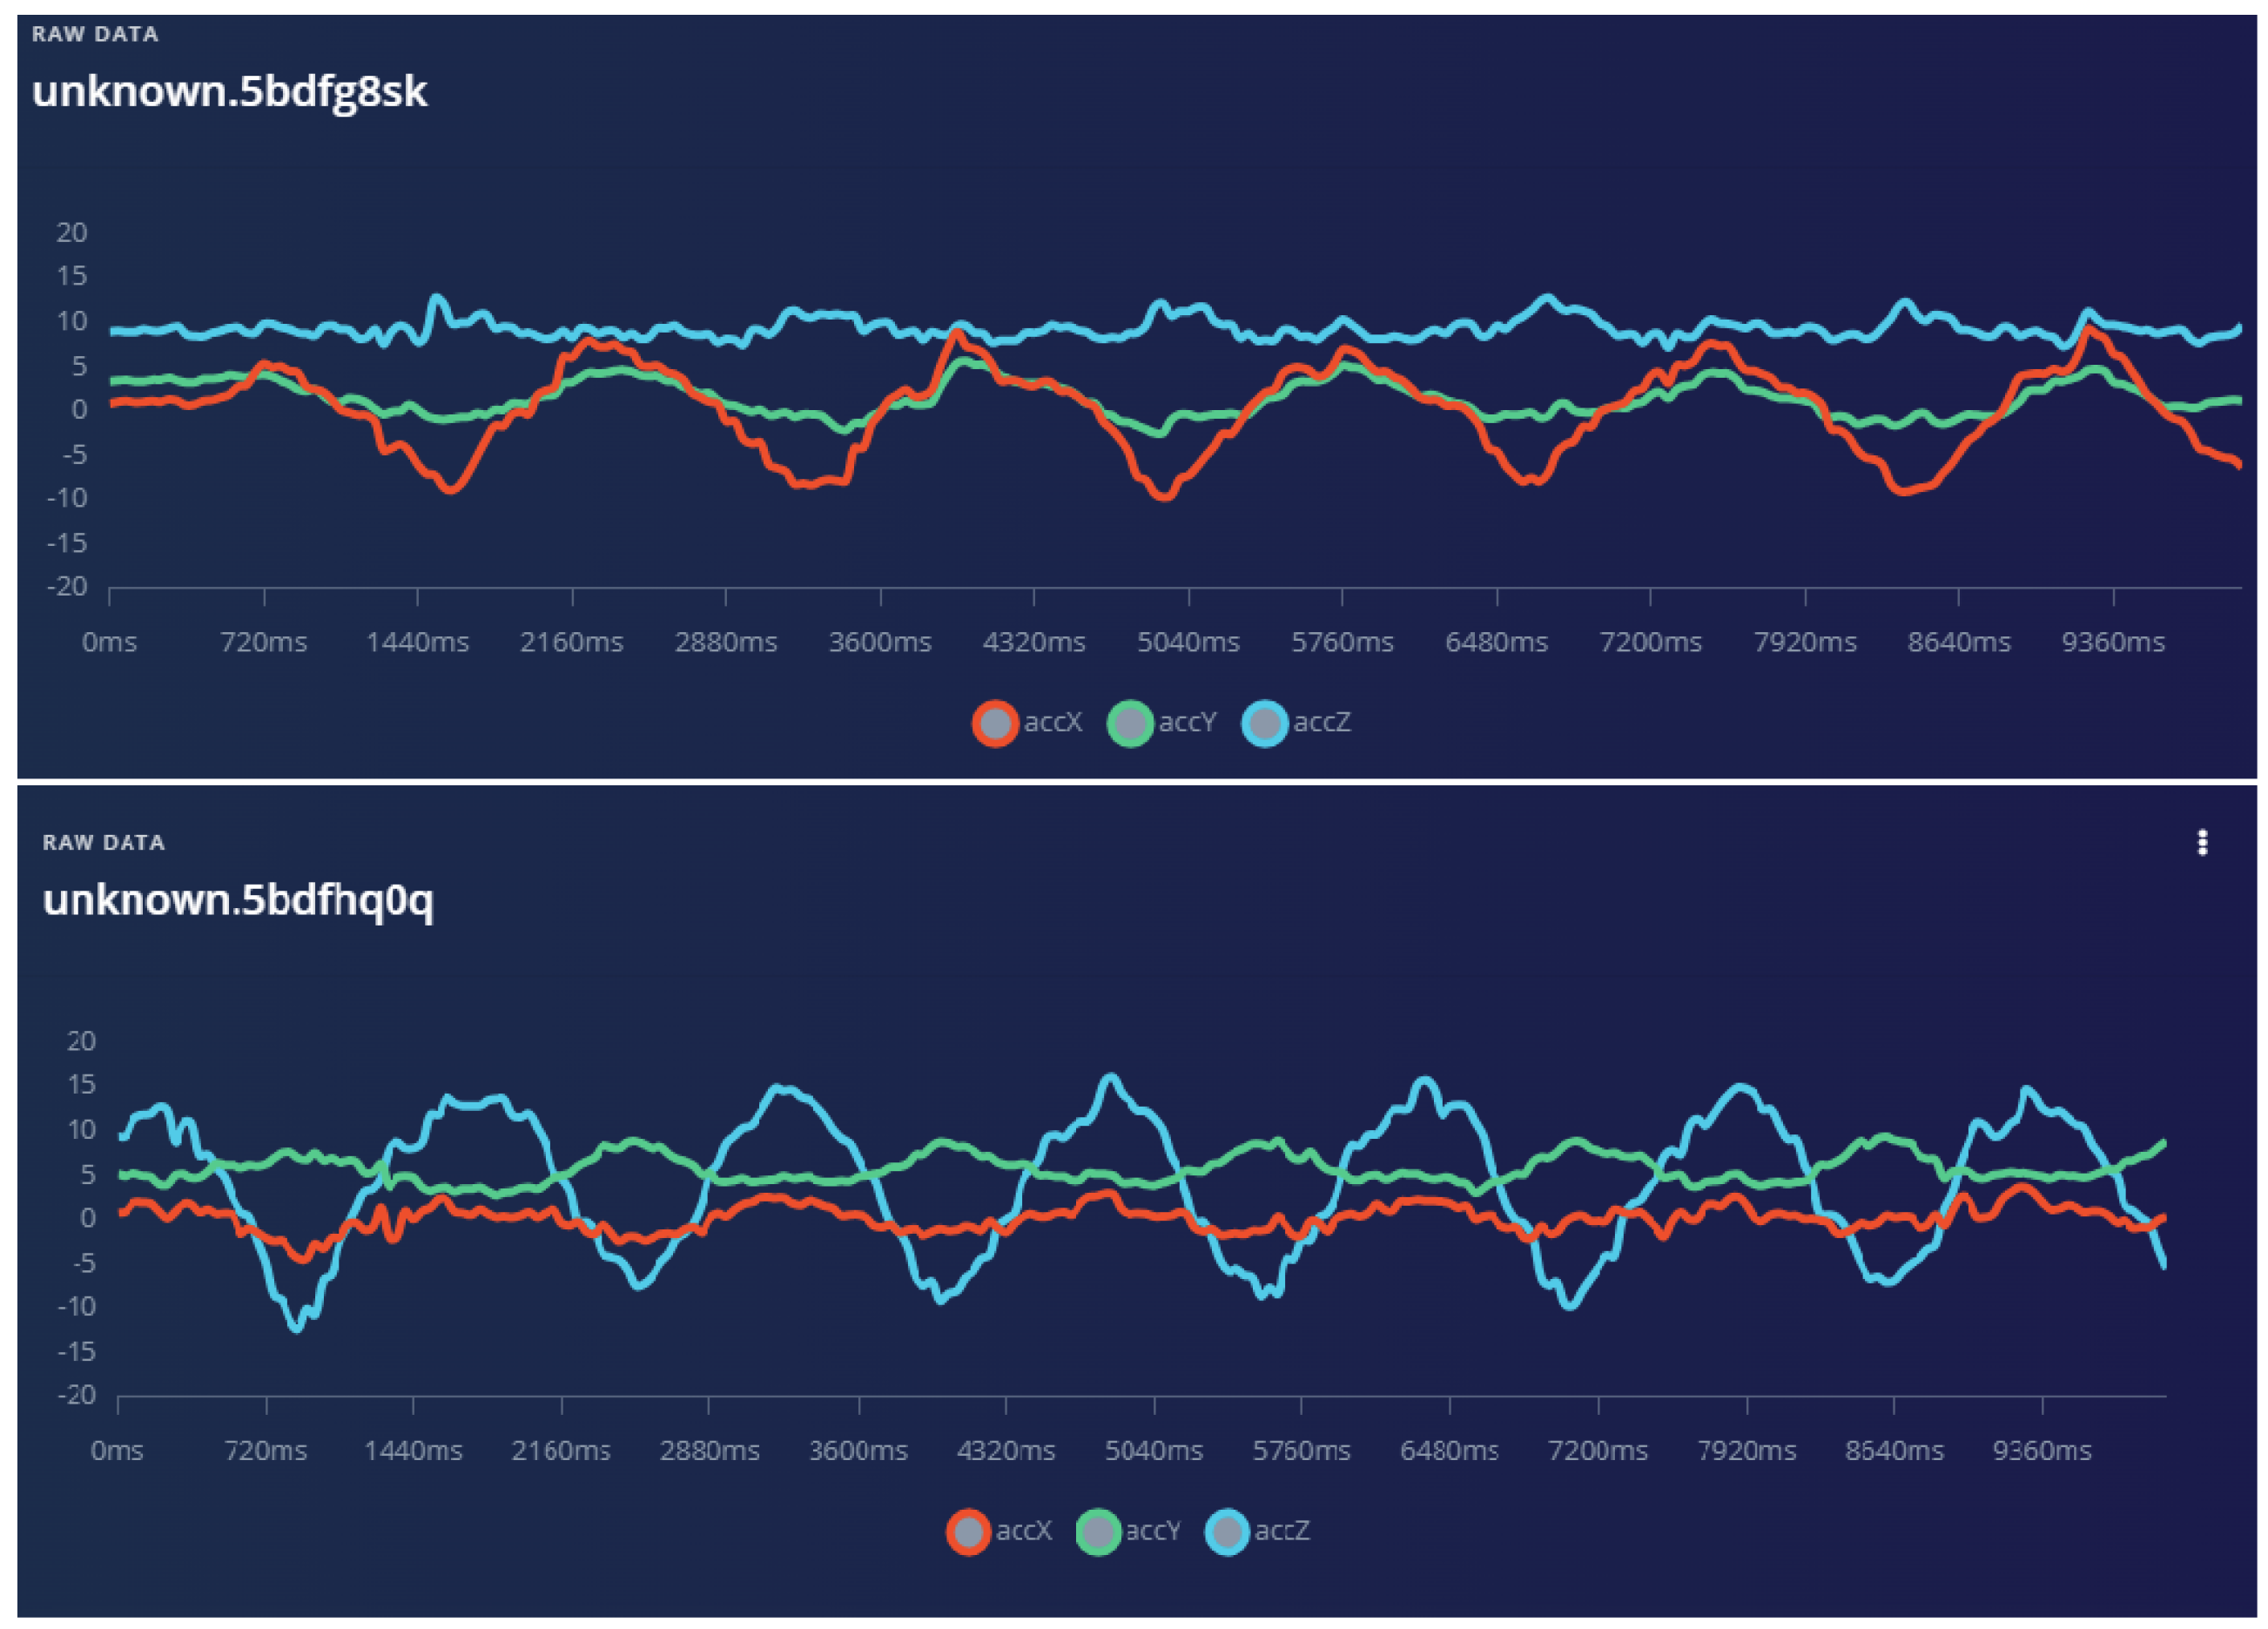Click 3600ms tick label on the top chart
The image size is (2268, 1629).
pos(880,642)
